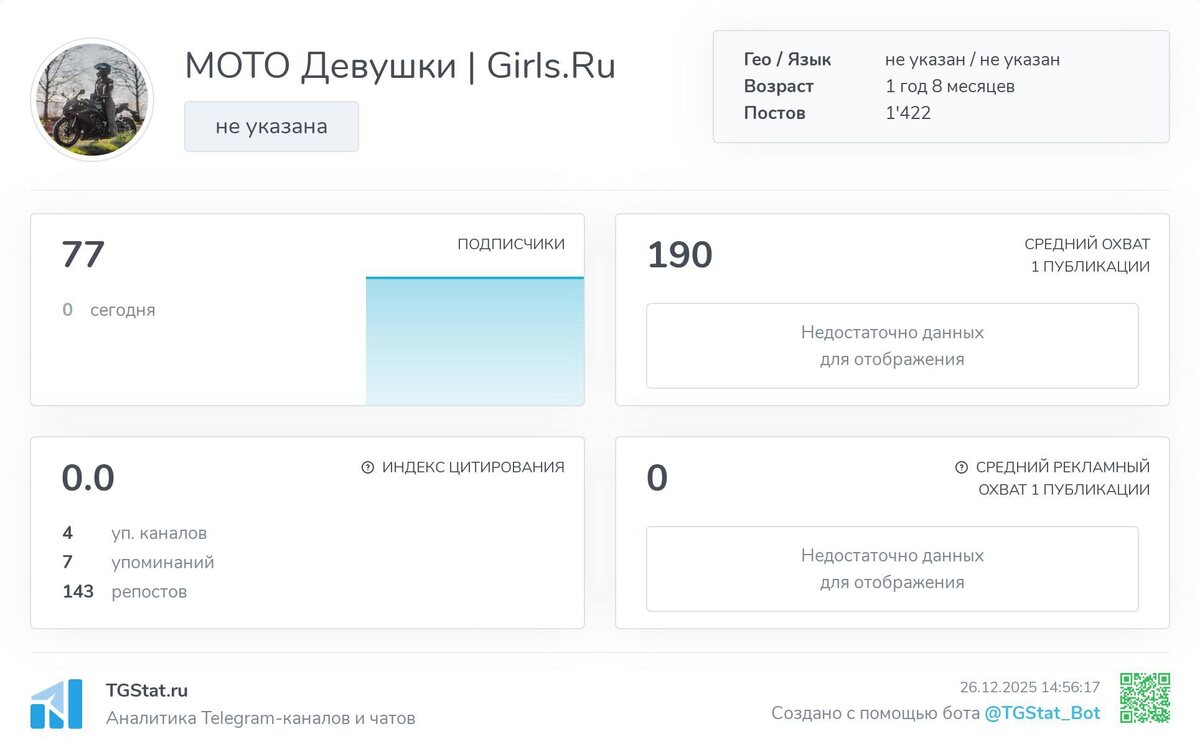
Task: Click the 7 упоминаний row
Action: (138, 562)
